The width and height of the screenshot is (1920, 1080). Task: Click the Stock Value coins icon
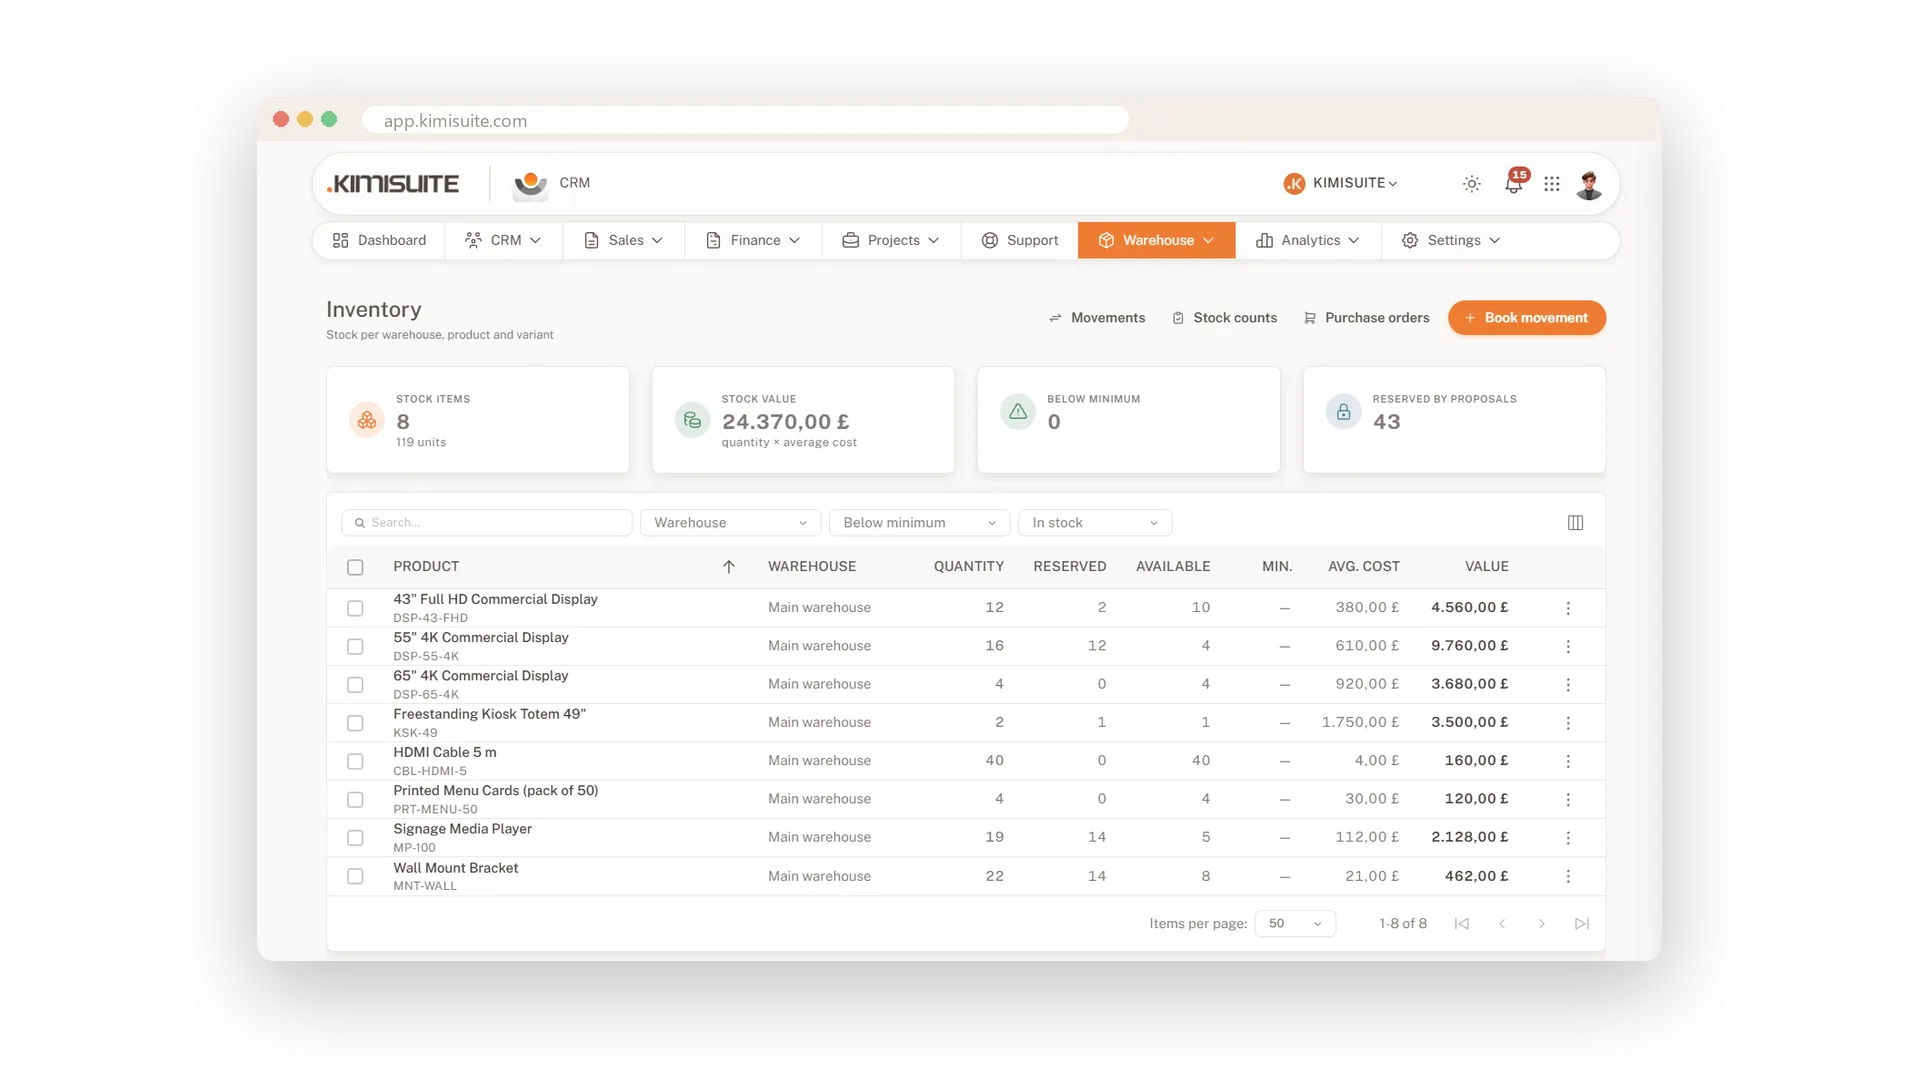[x=692, y=420]
